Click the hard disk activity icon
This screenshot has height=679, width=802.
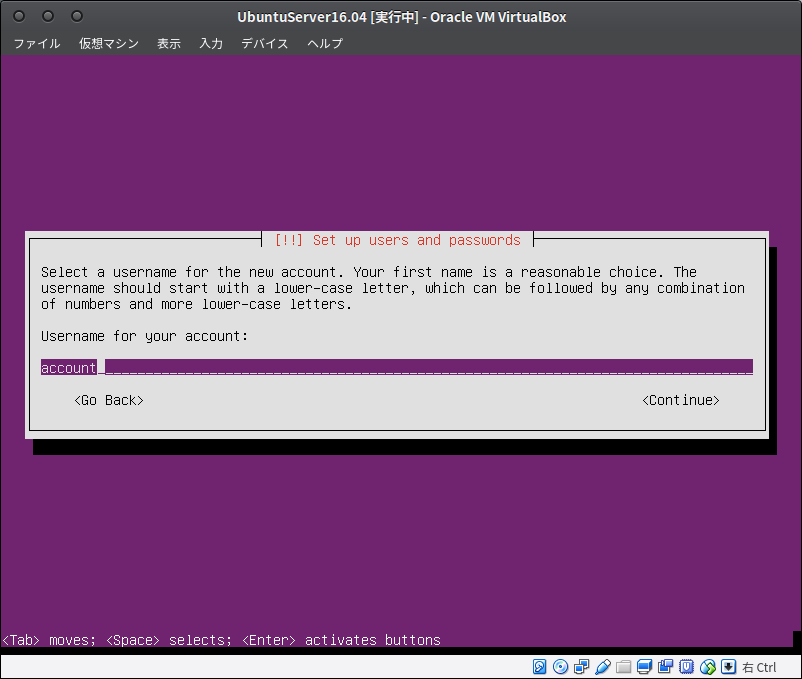[540, 667]
